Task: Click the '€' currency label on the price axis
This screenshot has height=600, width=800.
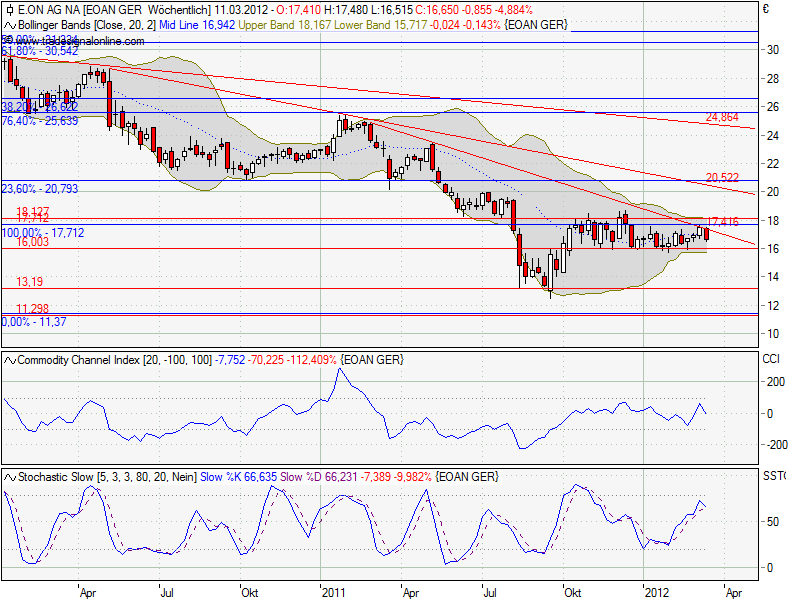Action: (766, 9)
